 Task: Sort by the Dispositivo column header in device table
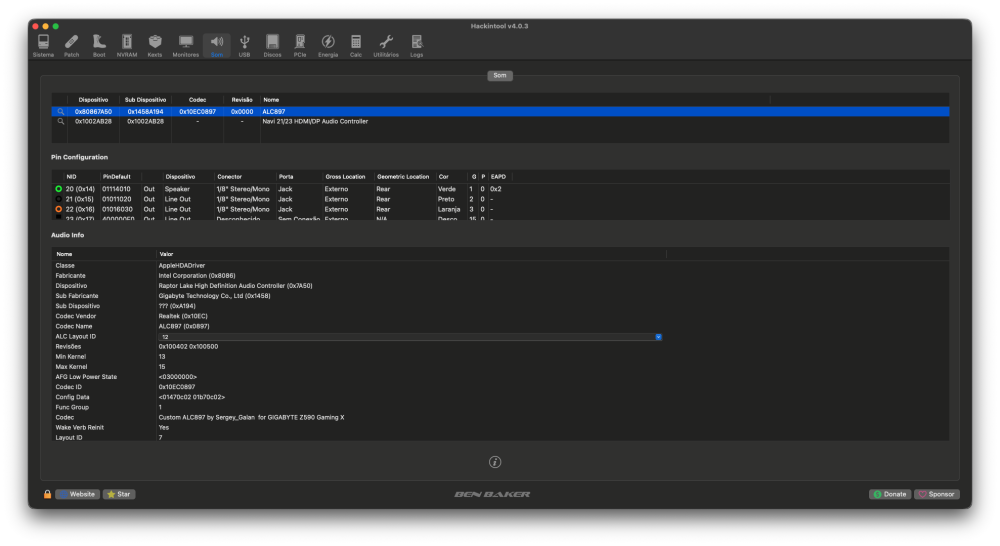pos(93,100)
